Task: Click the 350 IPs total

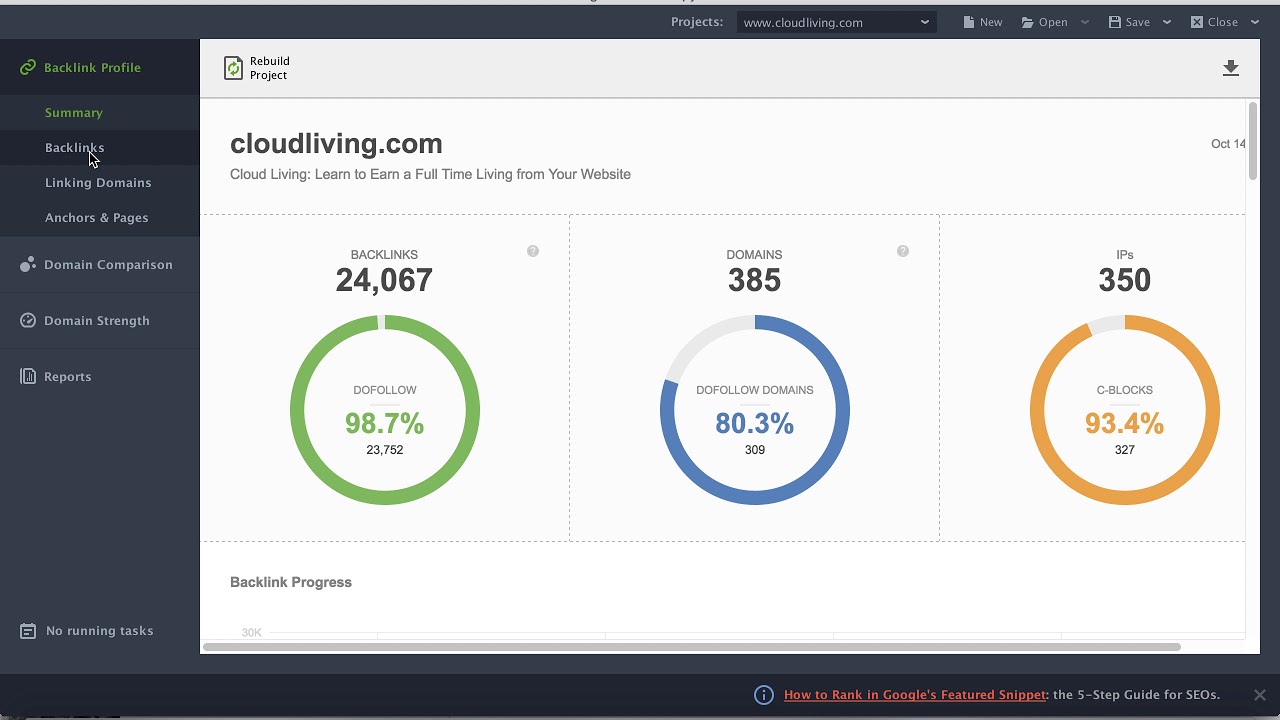Action: 1124,281
